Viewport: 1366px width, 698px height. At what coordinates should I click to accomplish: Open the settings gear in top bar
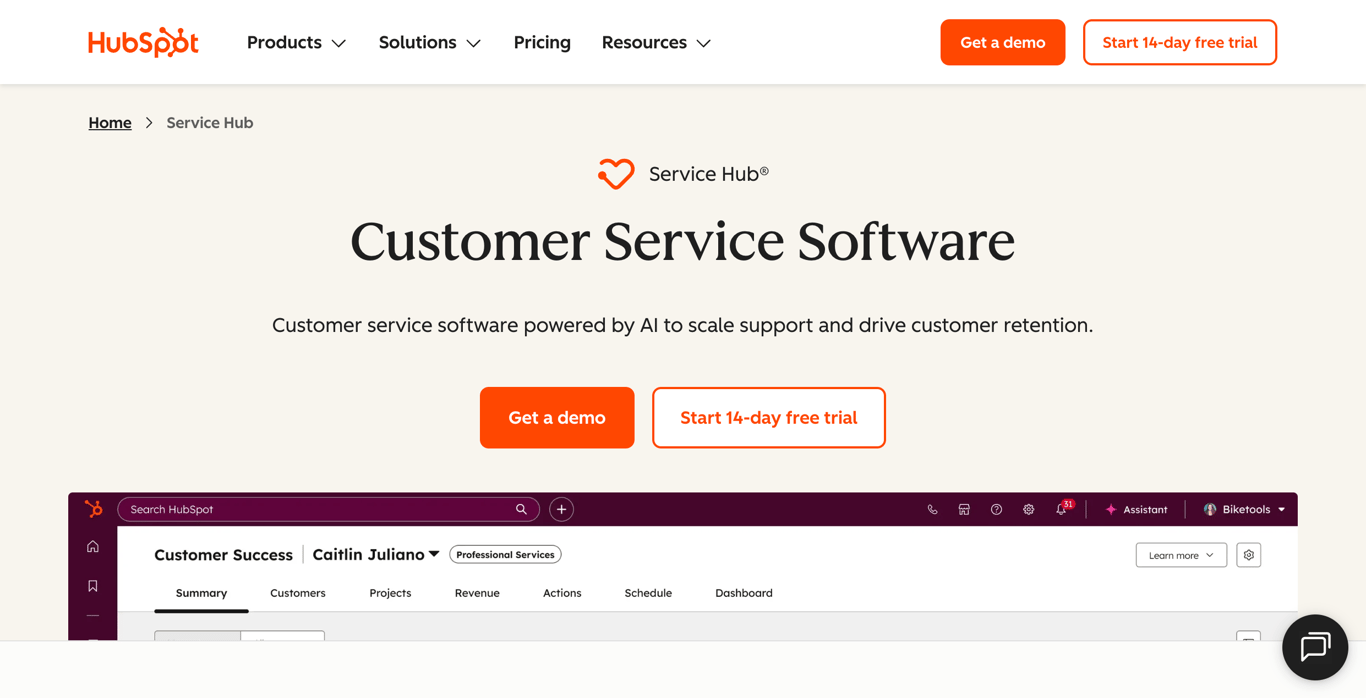1028,510
